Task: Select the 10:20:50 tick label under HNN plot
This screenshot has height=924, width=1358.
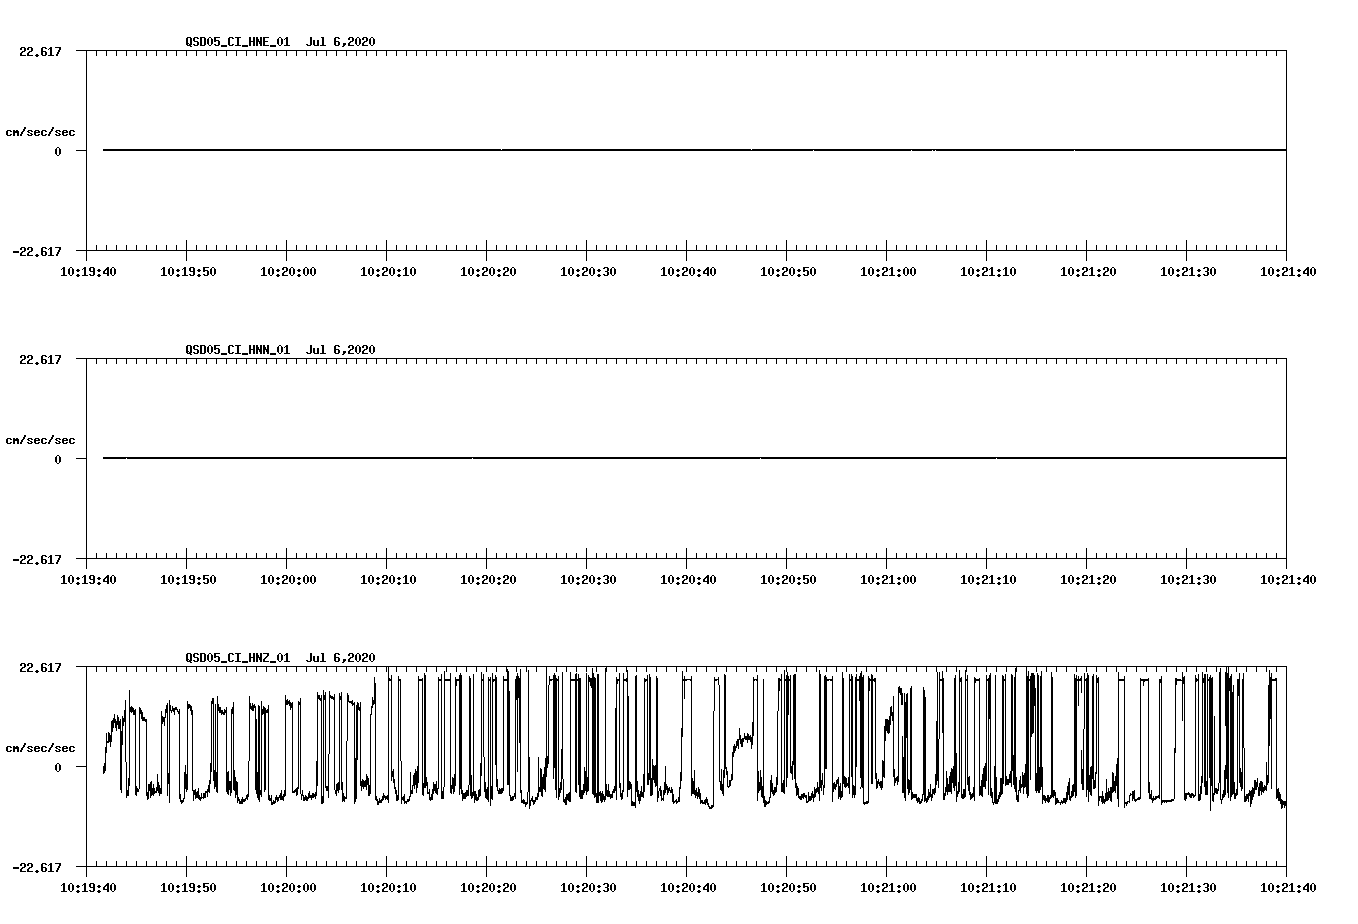Action: 787,579
